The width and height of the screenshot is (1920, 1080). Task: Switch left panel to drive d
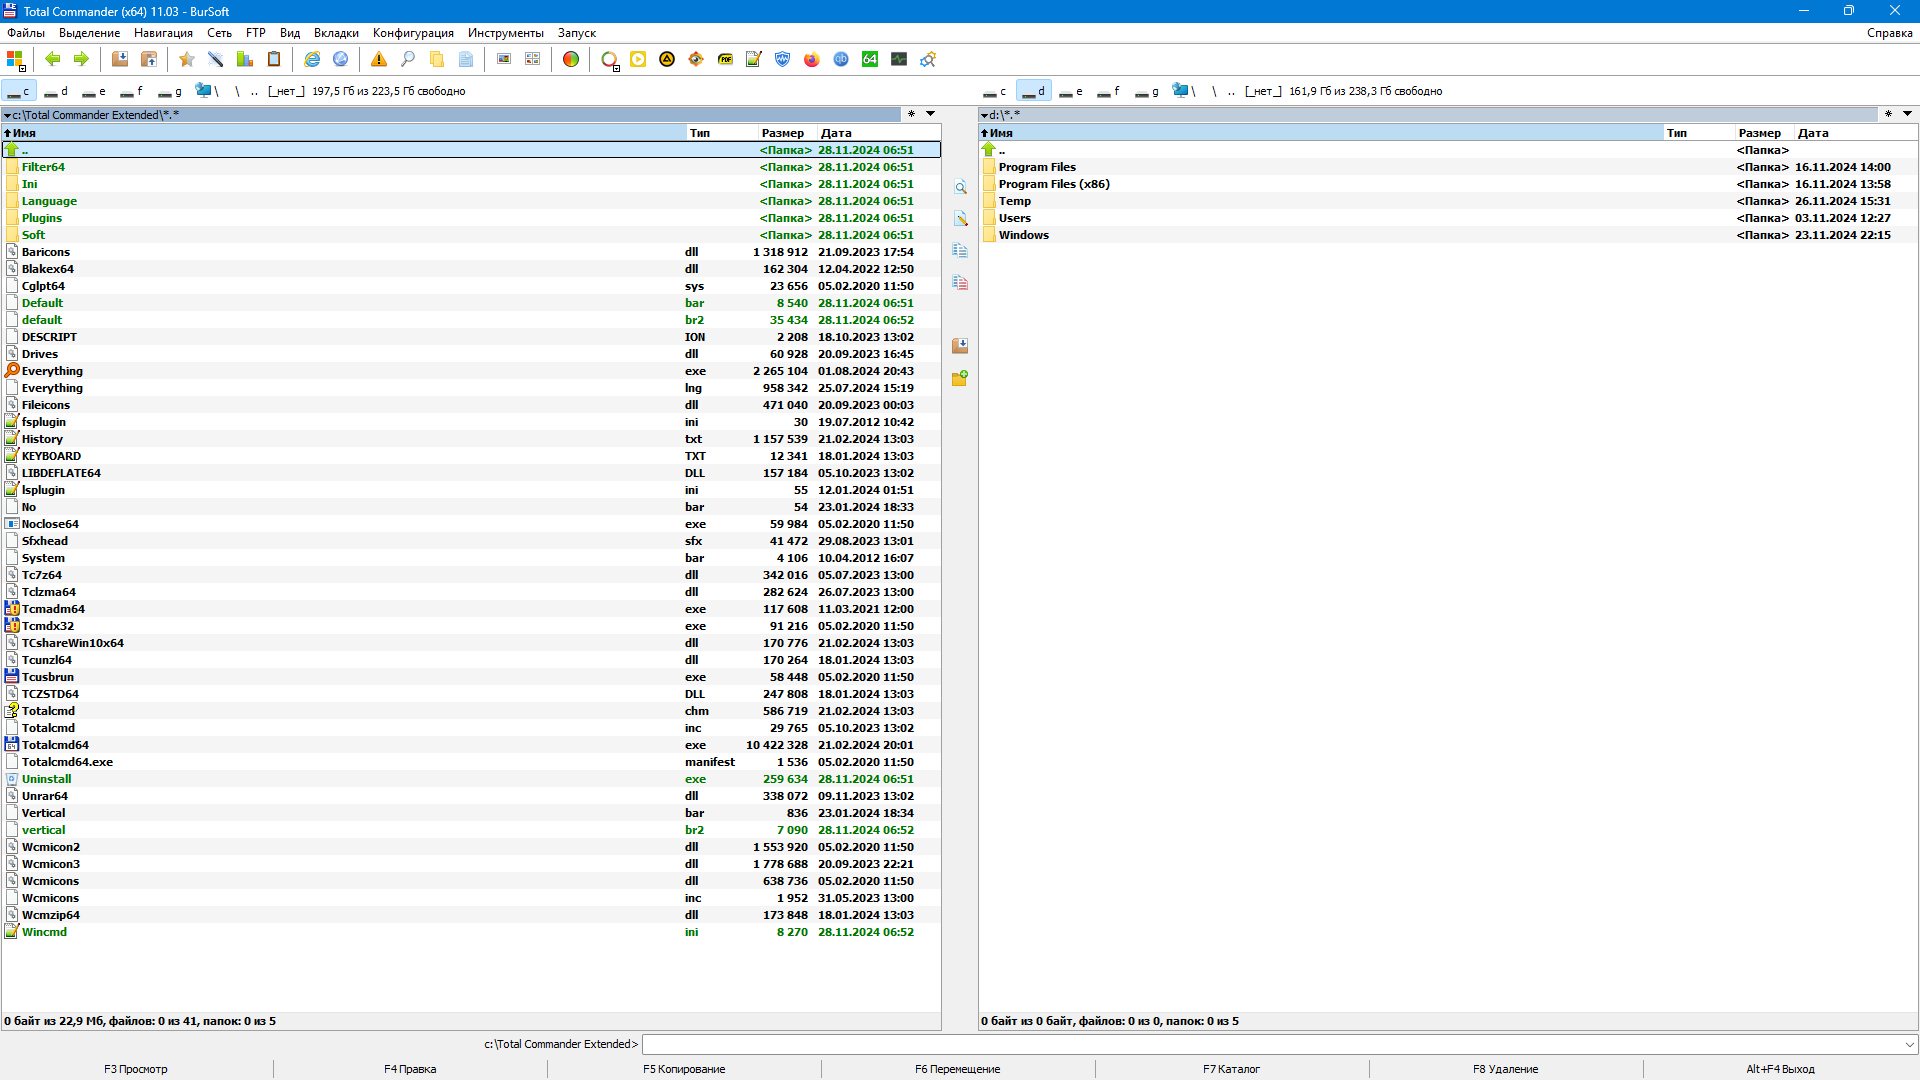click(57, 91)
